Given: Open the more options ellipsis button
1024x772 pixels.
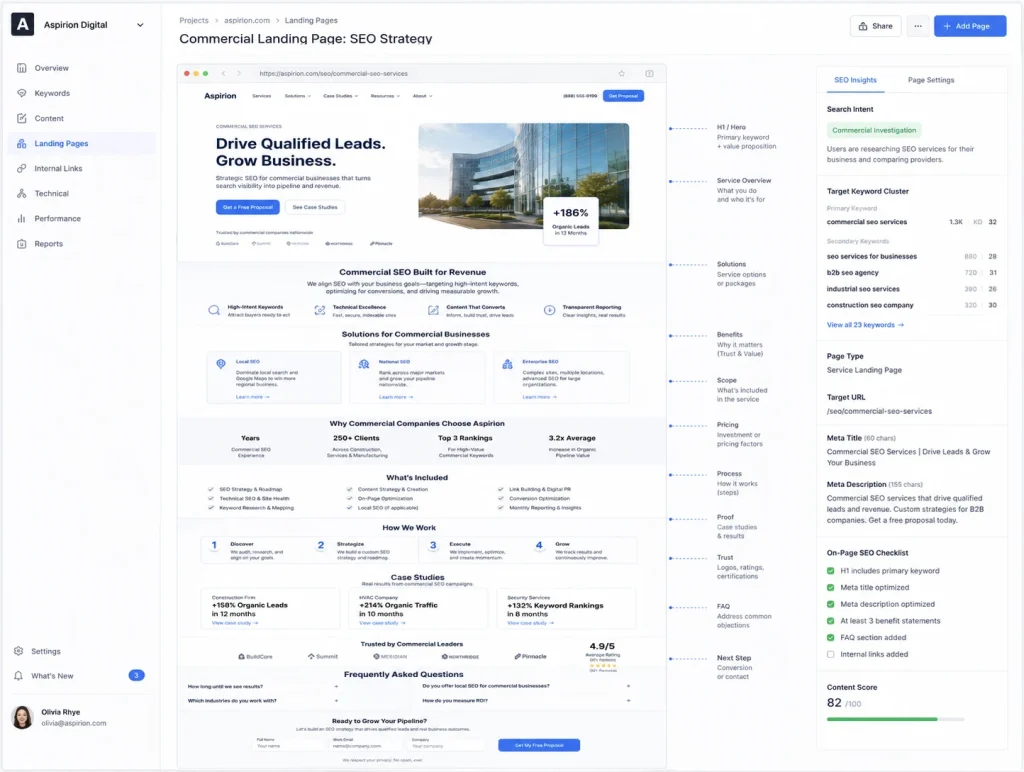Looking at the screenshot, I should [918, 26].
